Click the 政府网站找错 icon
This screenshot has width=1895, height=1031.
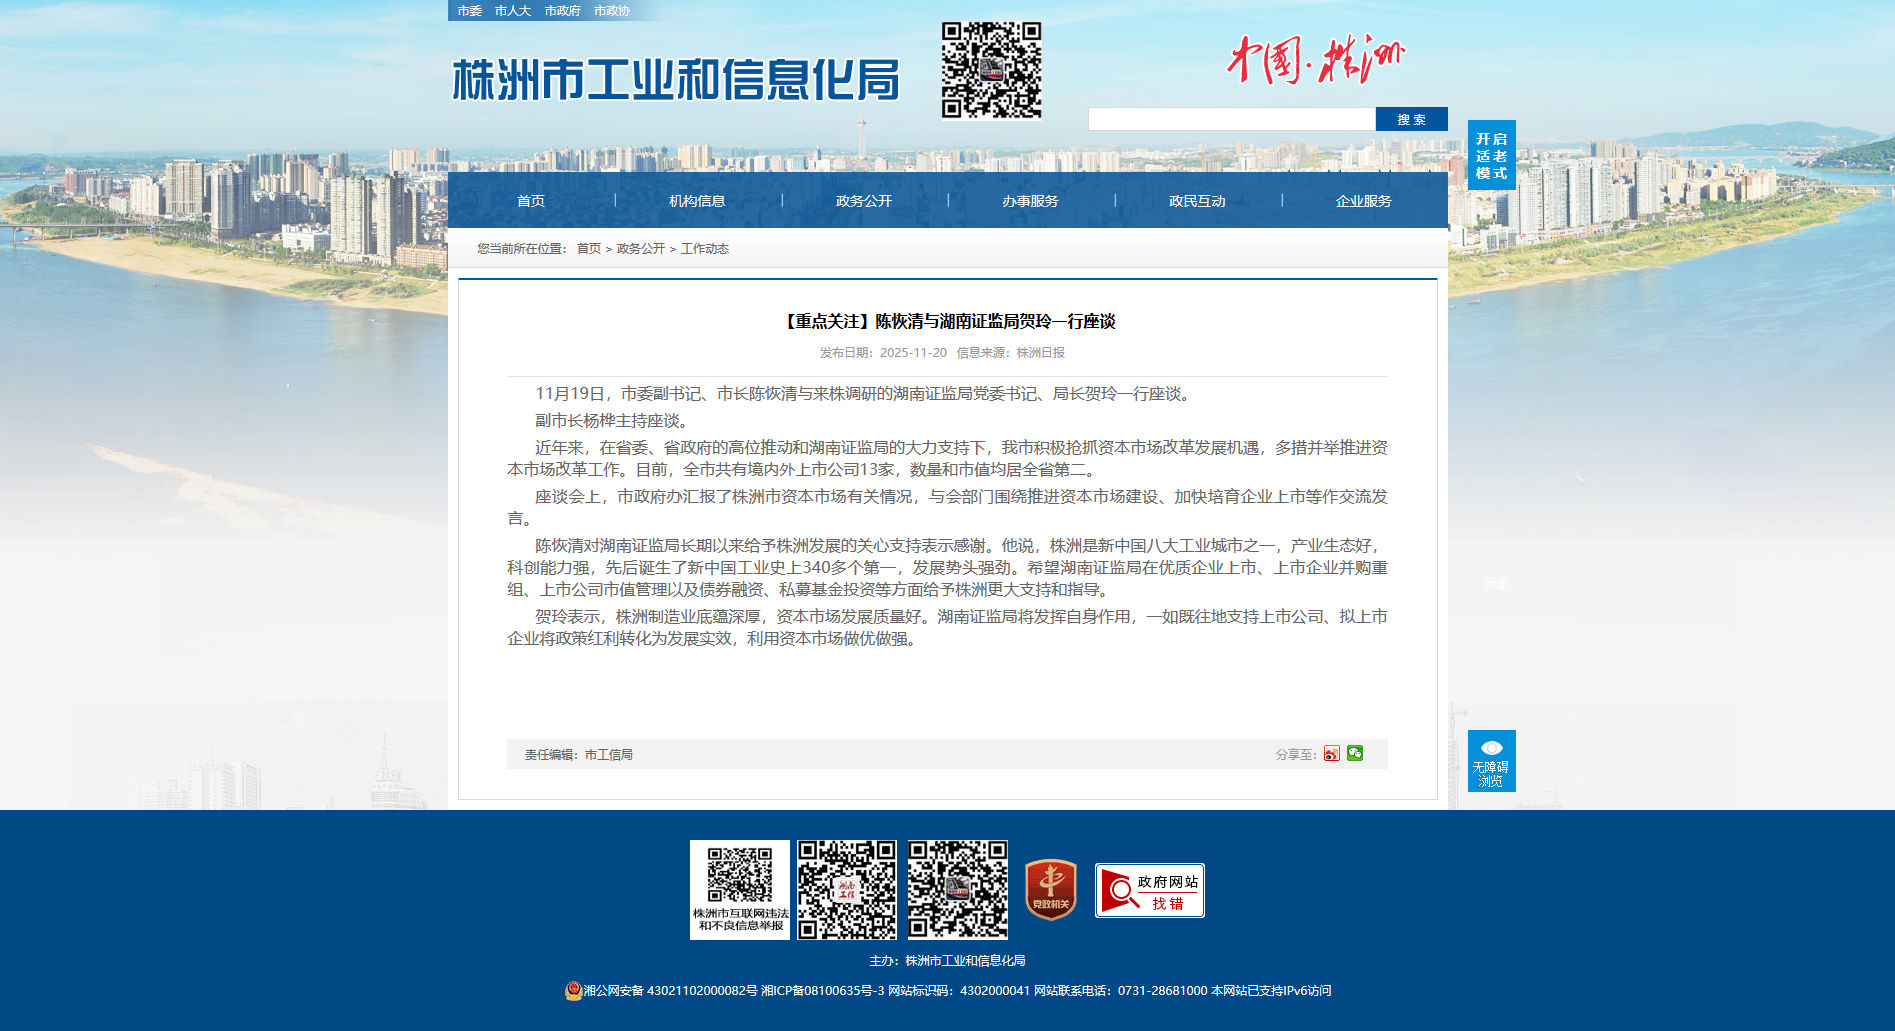click(x=1149, y=890)
